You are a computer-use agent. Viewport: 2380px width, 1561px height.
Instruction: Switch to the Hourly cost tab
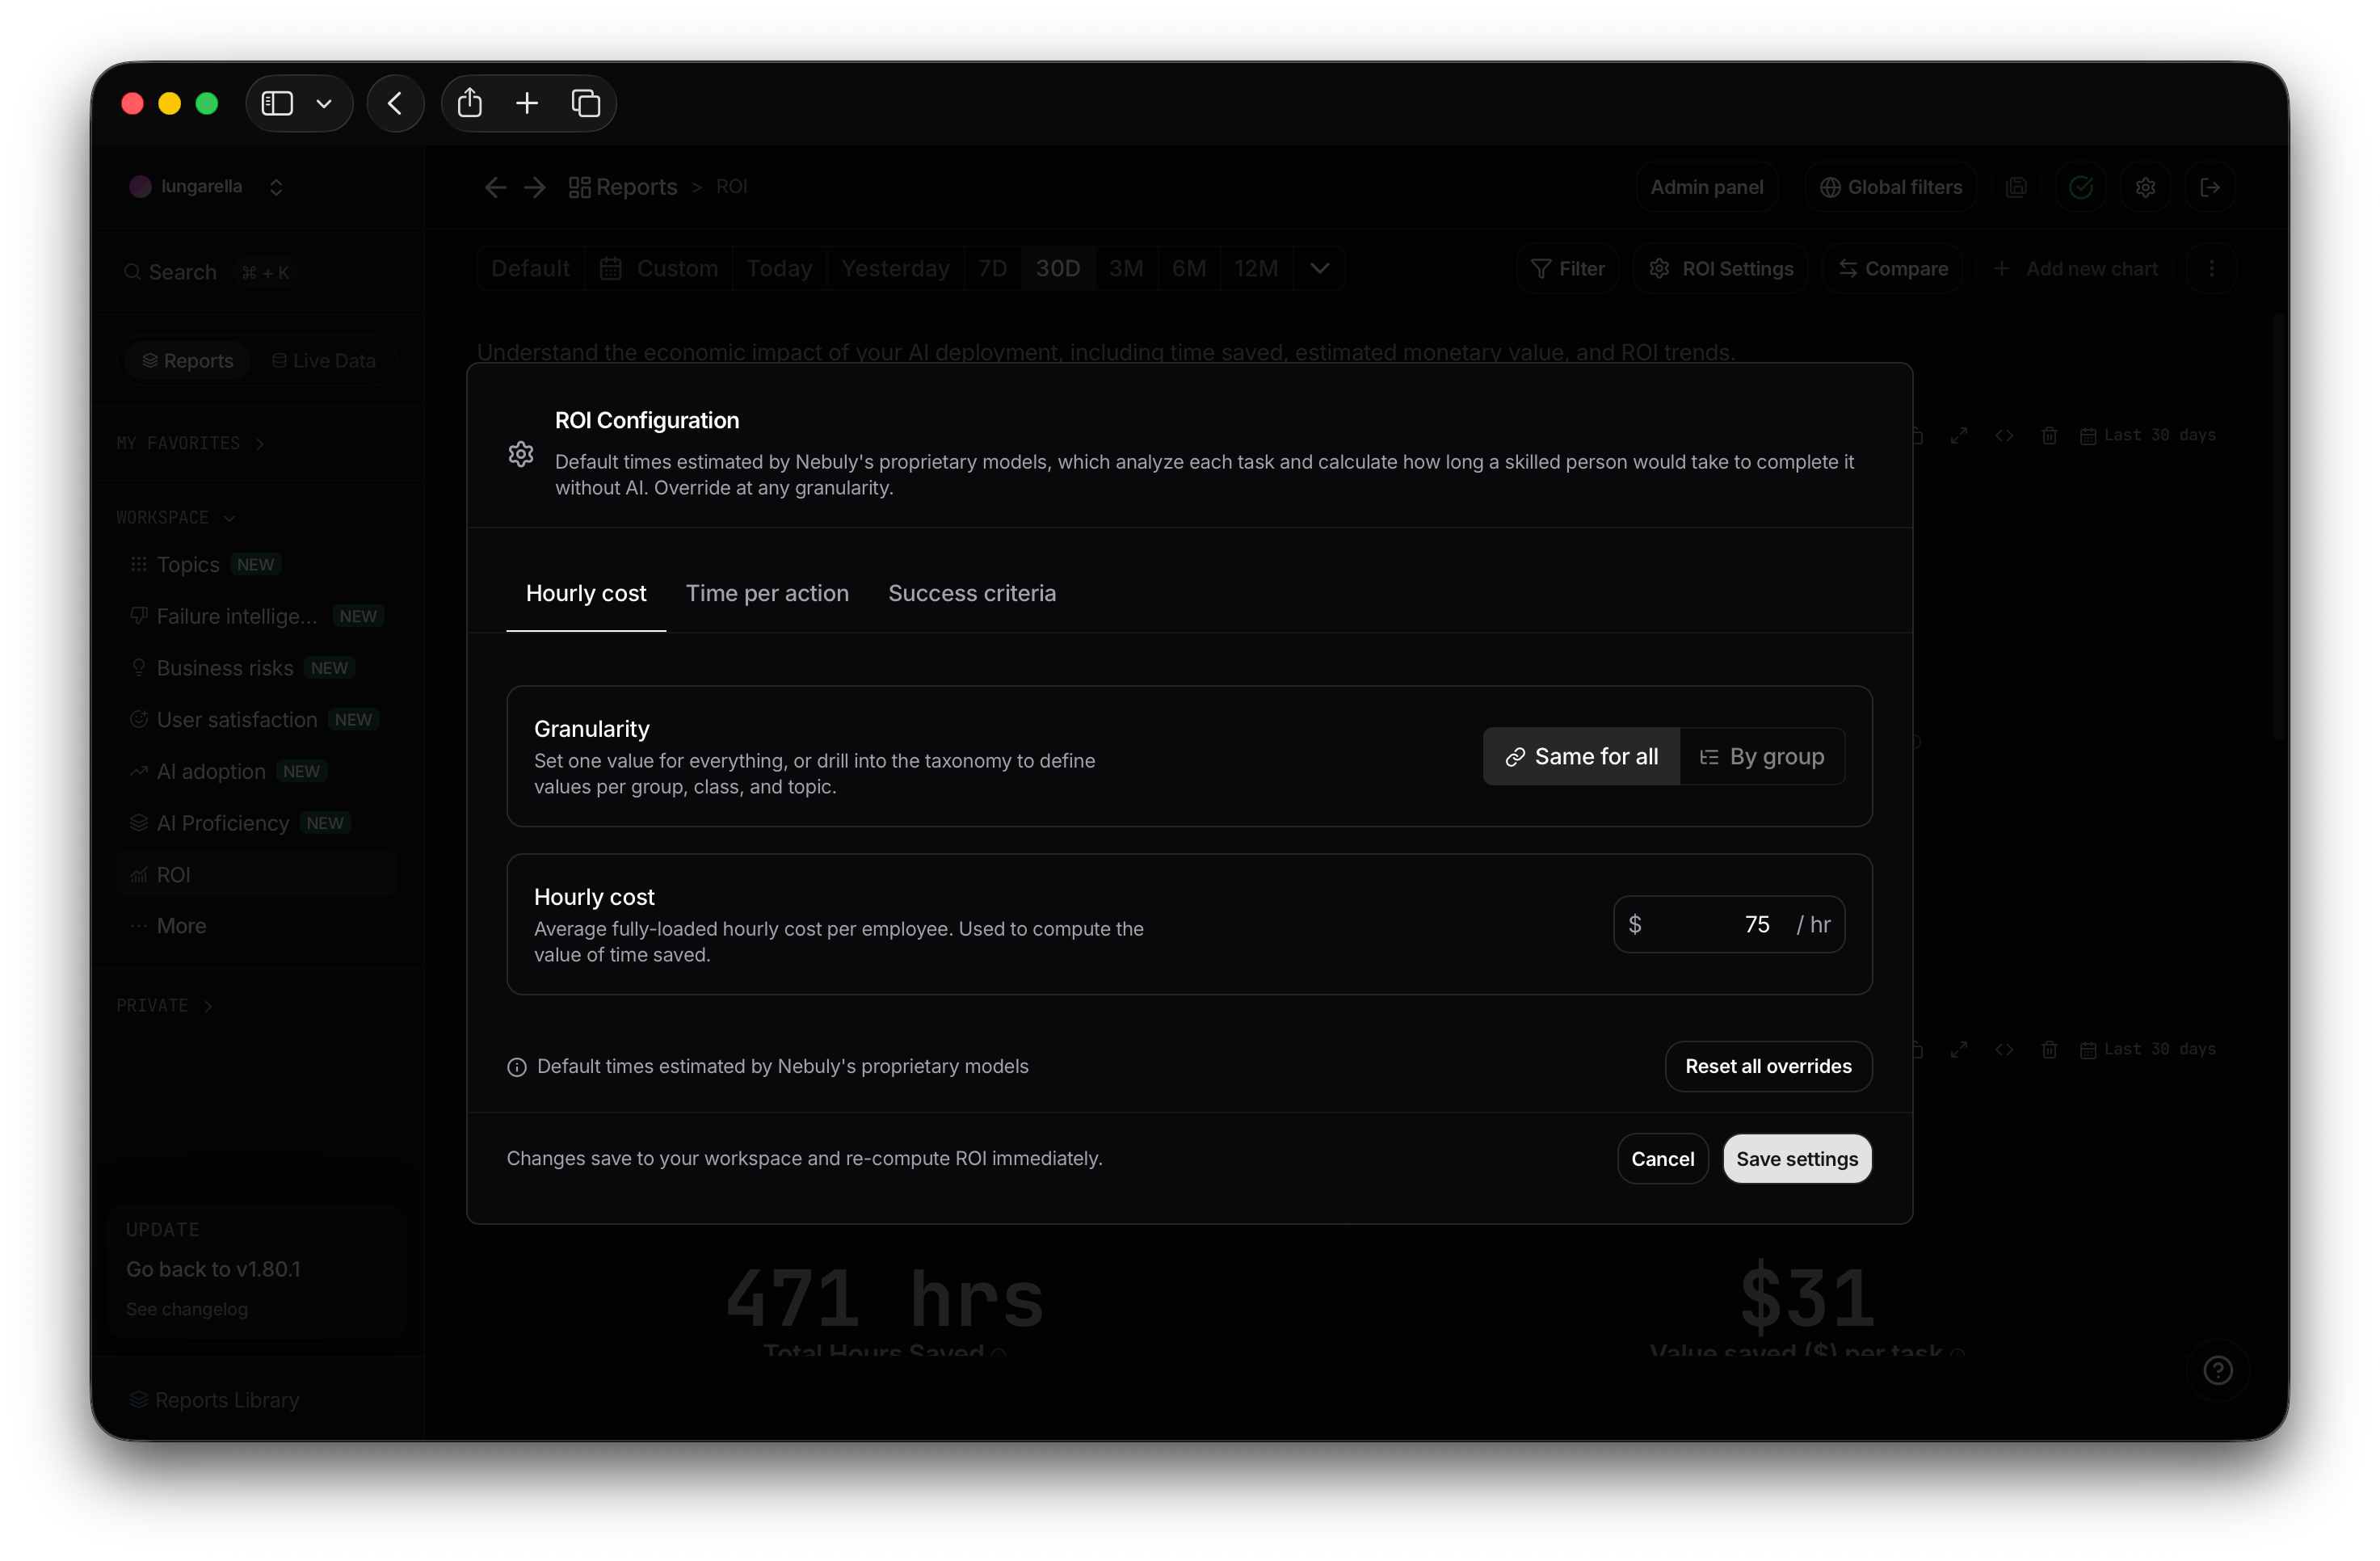coord(586,593)
